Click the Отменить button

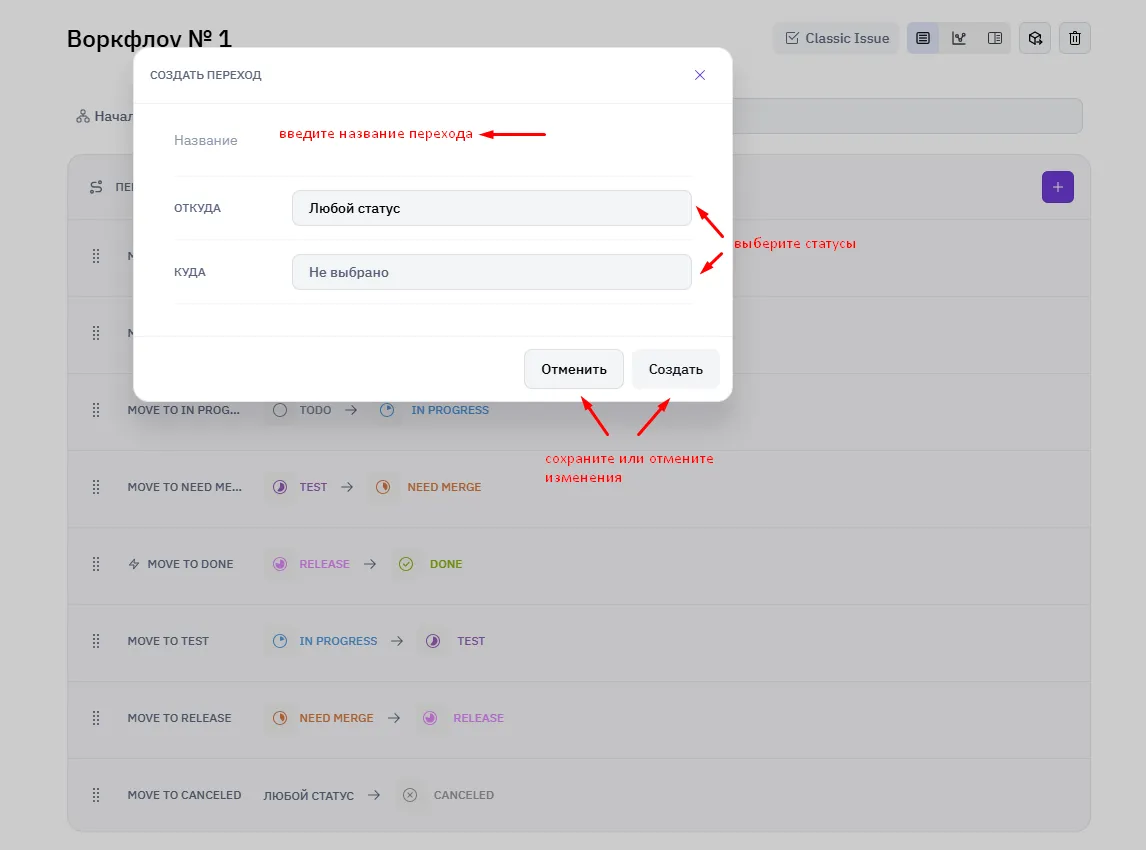574,369
